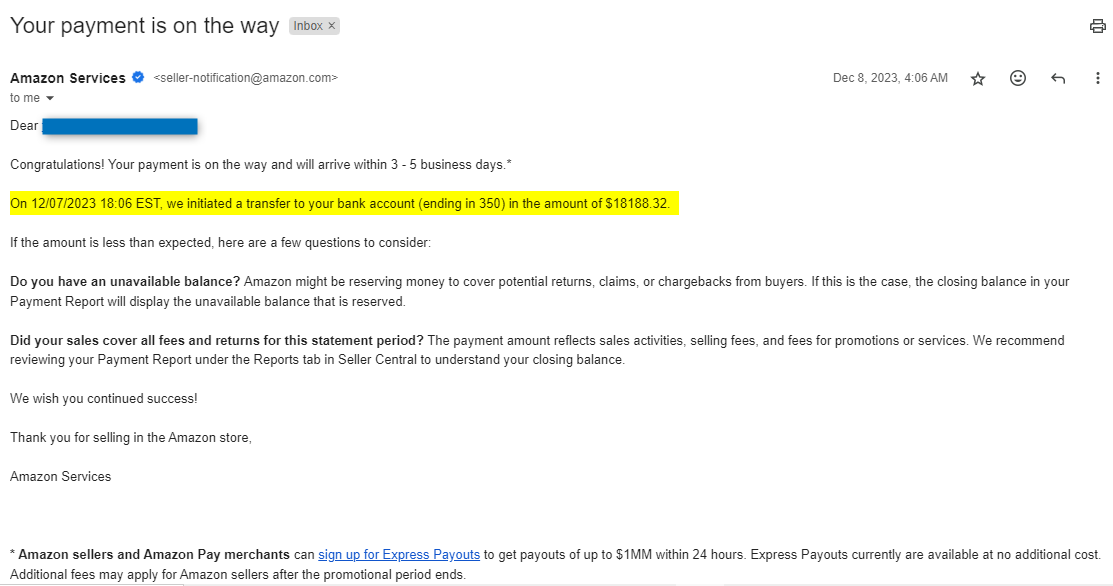
Task: Click the Inbox label chip
Action: tap(308, 26)
